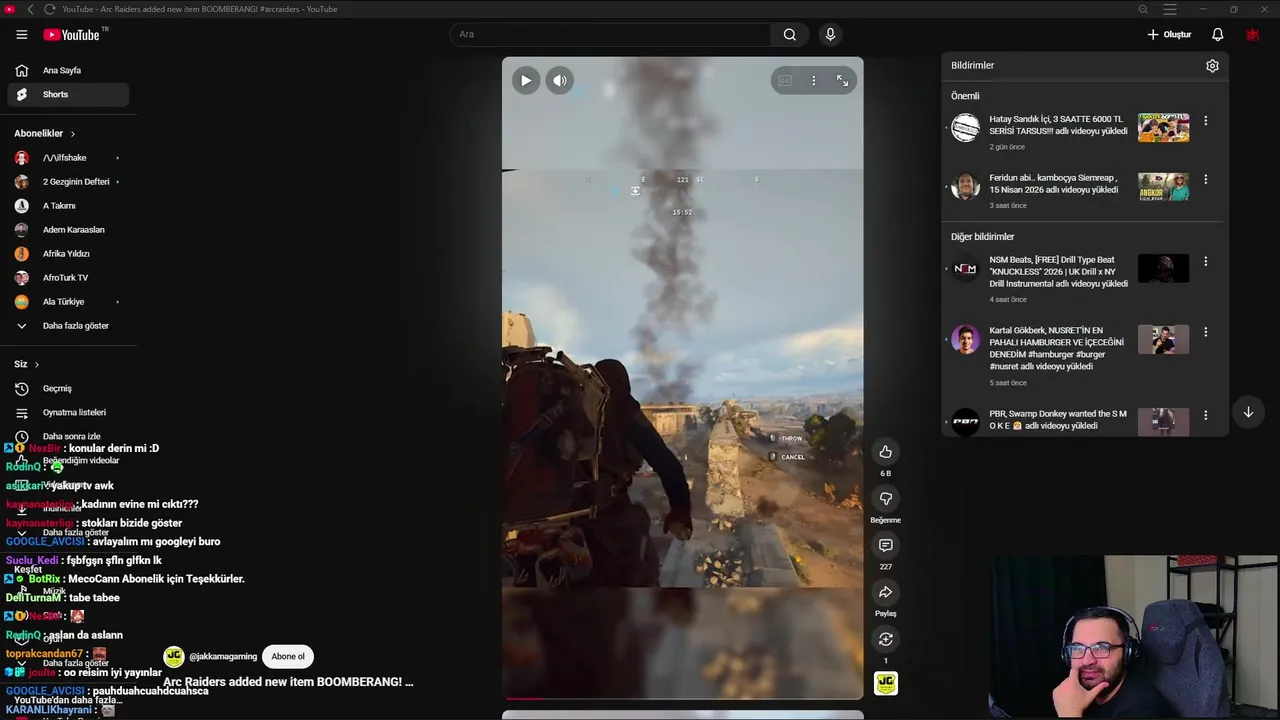Open the Feridun abi channel avatar
The height and width of the screenshot is (720, 1280).
965,187
